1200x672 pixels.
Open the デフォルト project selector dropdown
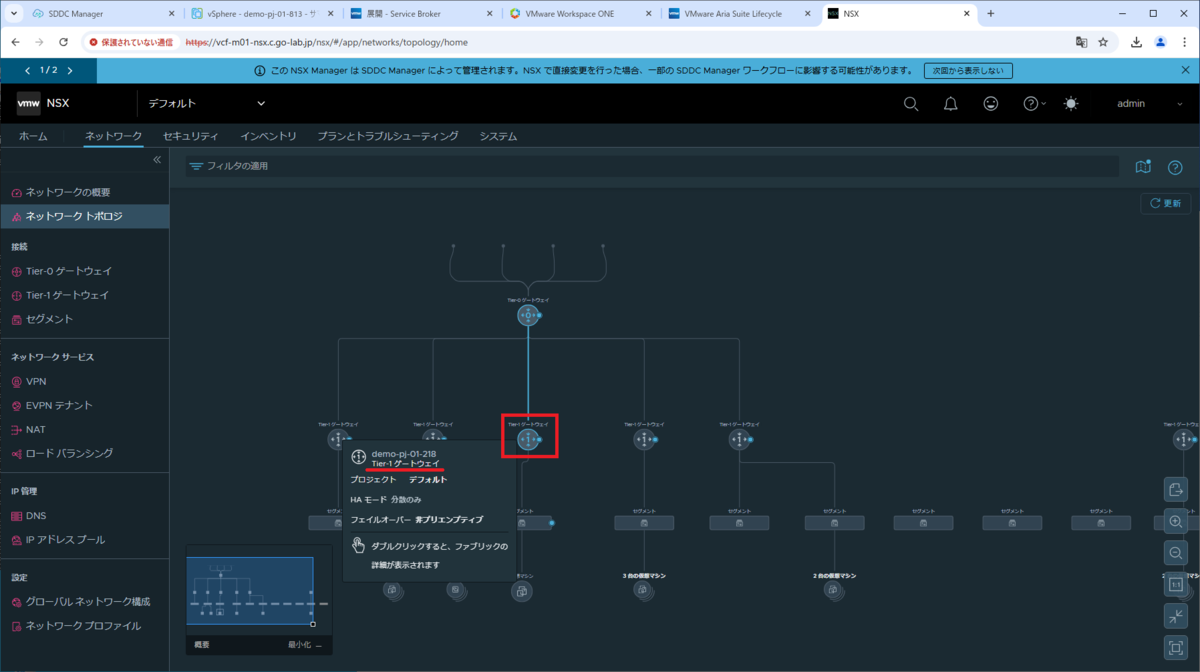(207, 104)
